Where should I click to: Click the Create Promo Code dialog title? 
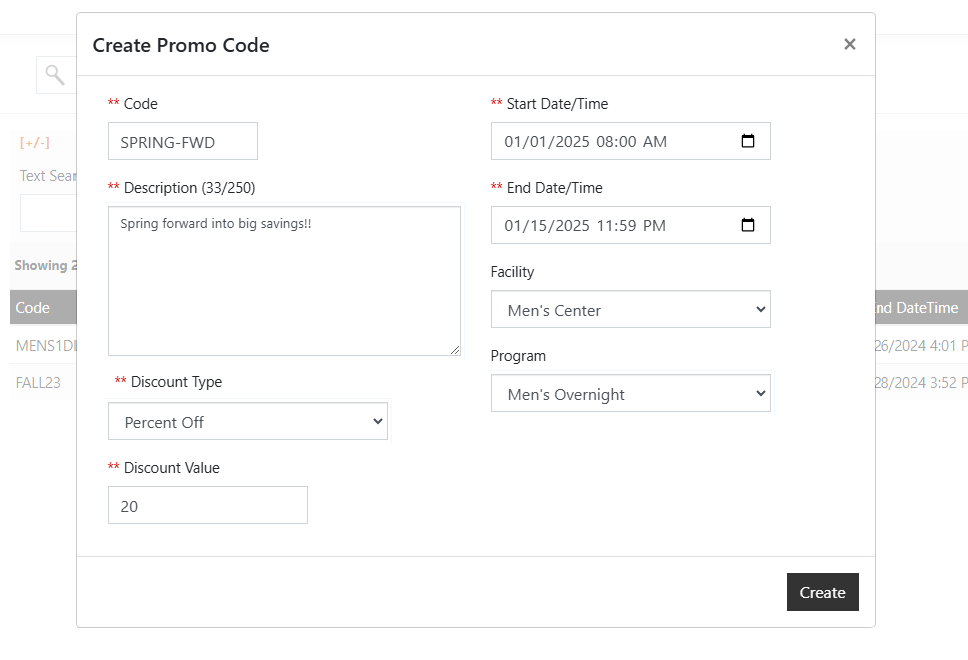tap(181, 45)
